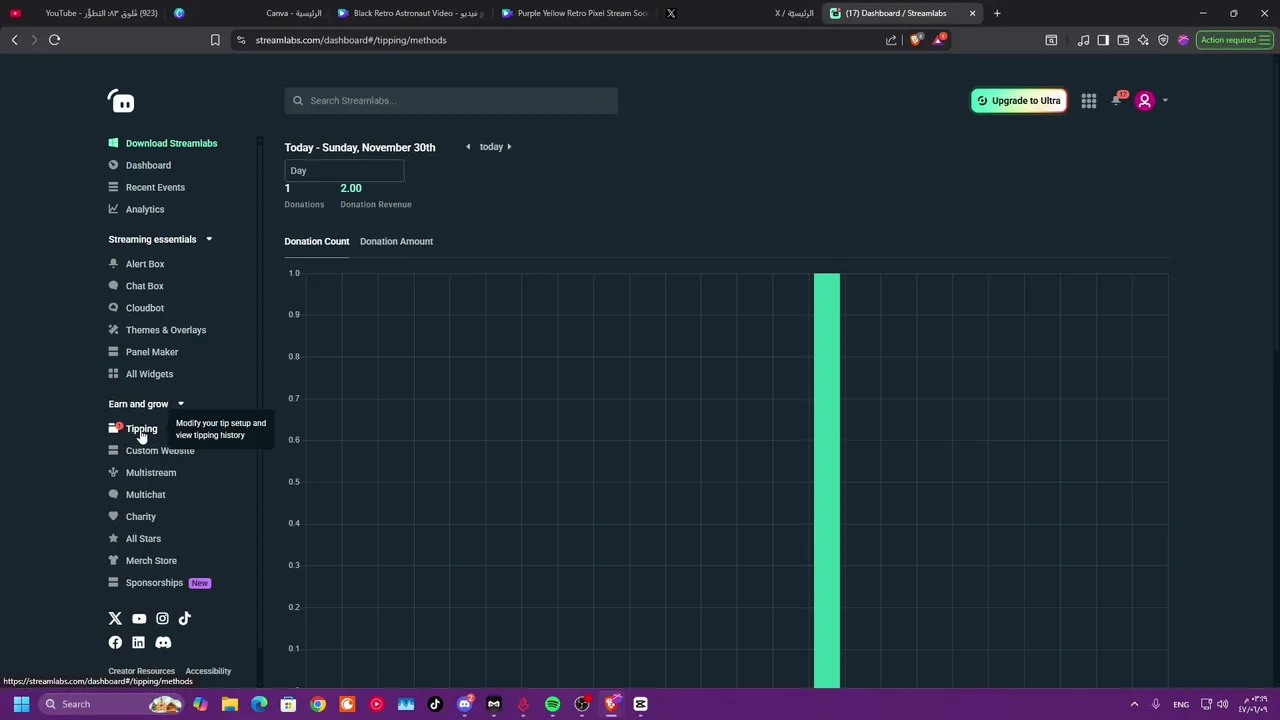The height and width of the screenshot is (720, 1280).
Task: Open Streamlabs Facebook social icon
Action: point(115,643)
